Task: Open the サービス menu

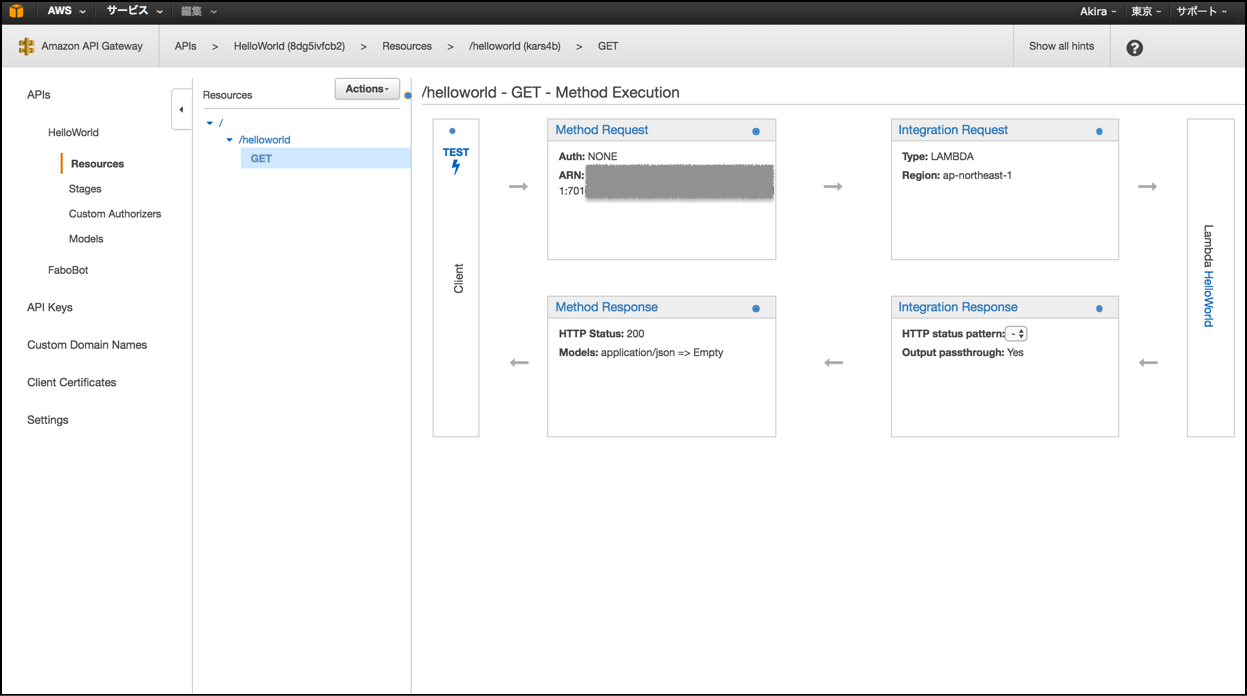Action: click(125, 11)
